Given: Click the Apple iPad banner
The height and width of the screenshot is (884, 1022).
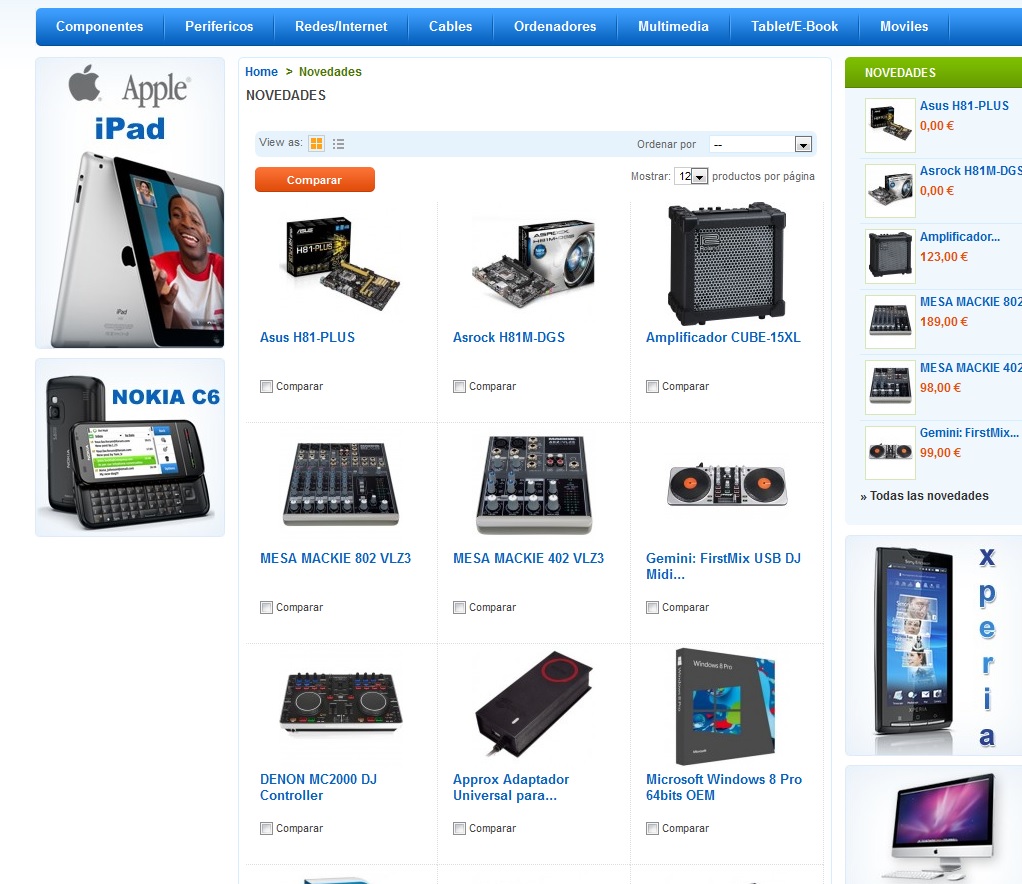Looking at the screenshot, I should [130, 203].
